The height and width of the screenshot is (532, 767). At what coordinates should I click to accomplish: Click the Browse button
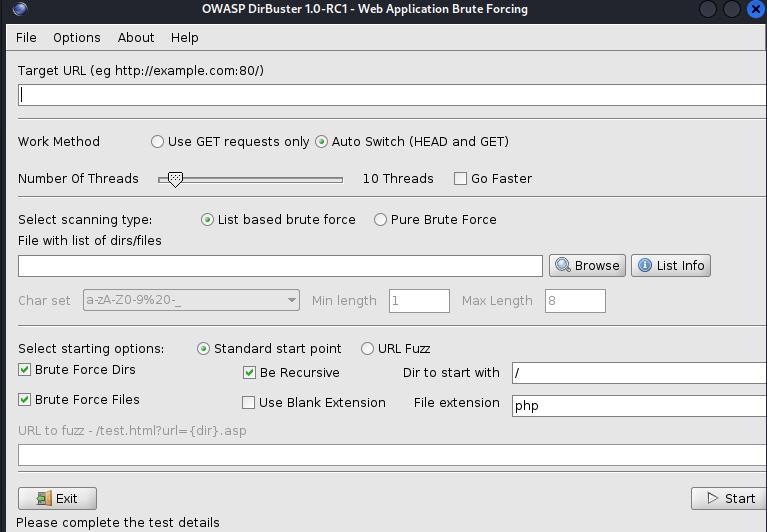click(587, 266)
